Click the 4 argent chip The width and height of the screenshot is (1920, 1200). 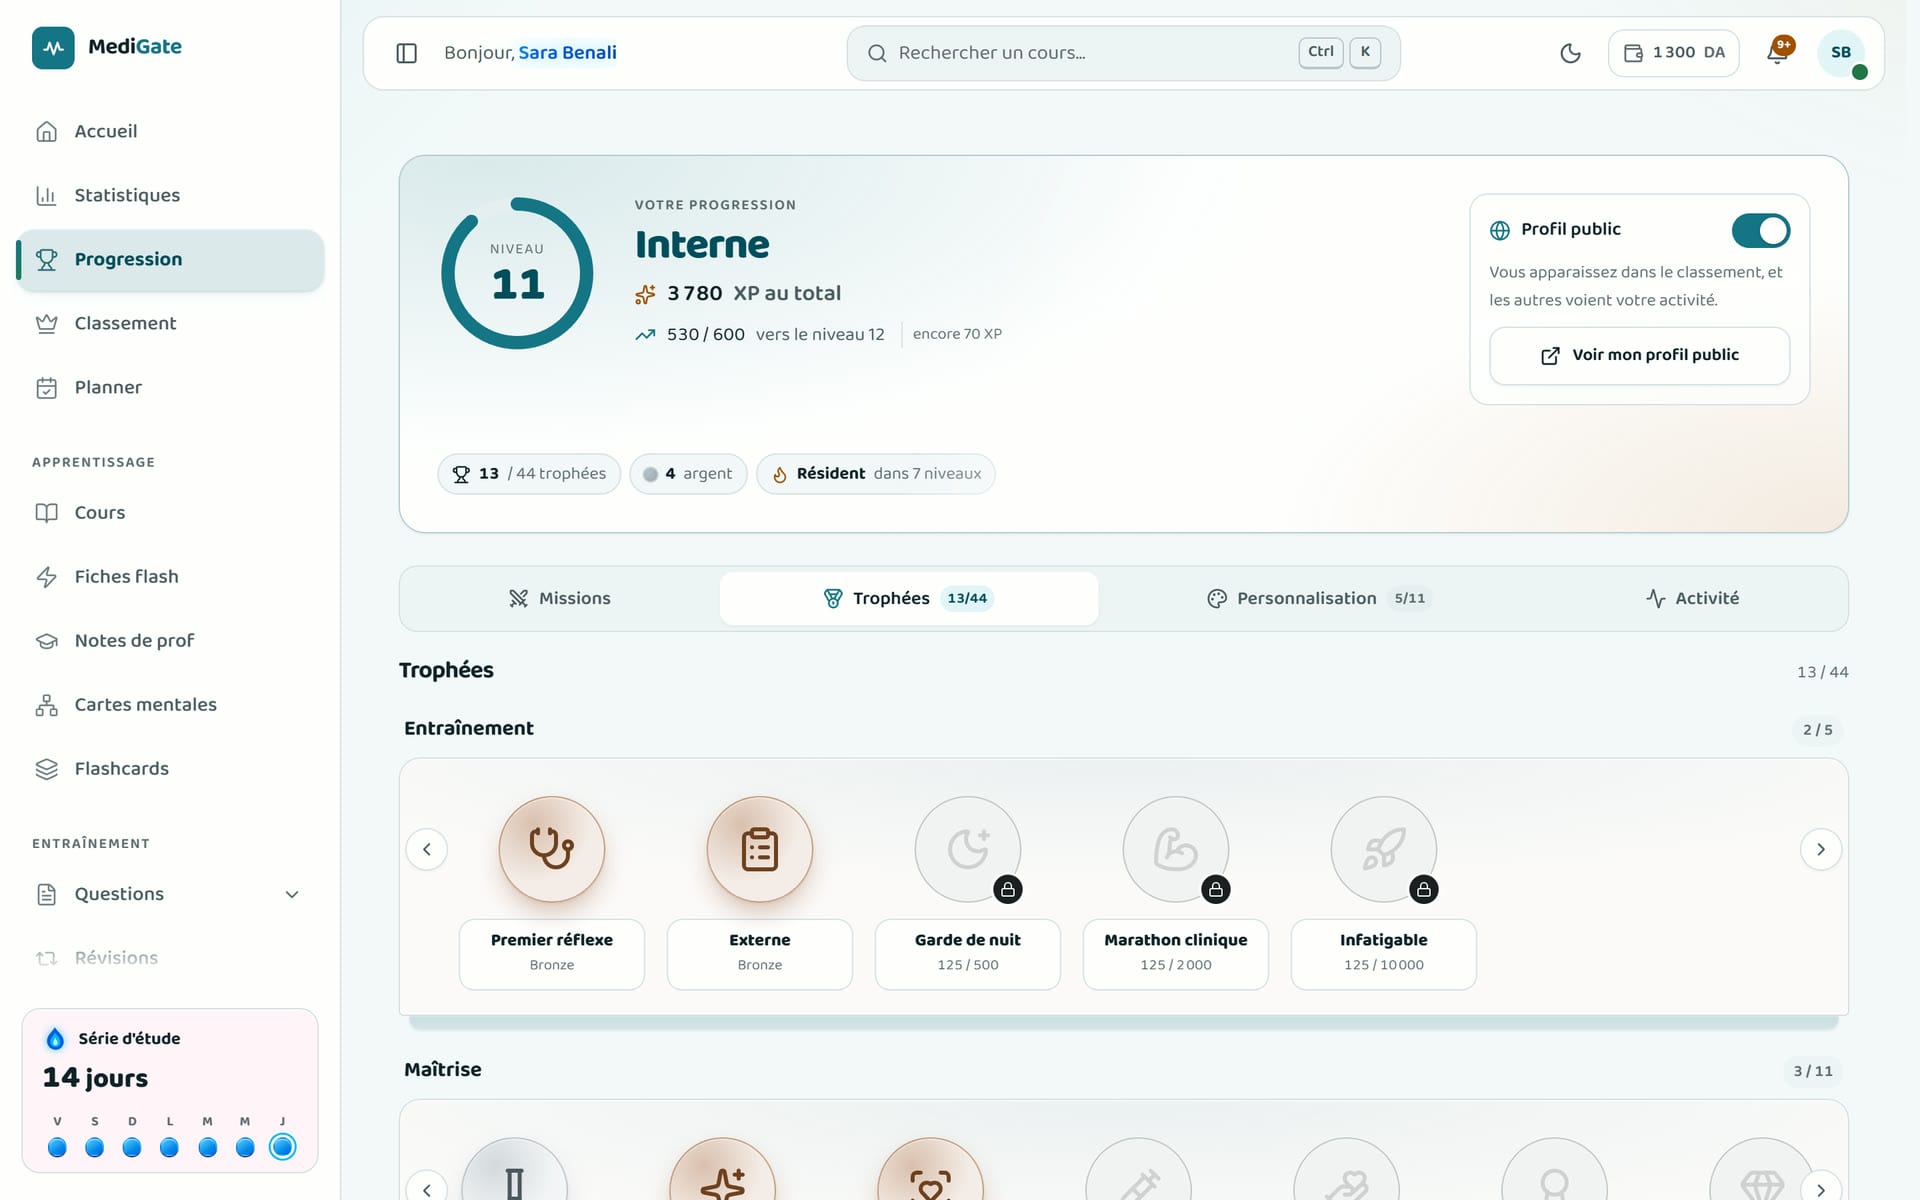tap(688, 474)
